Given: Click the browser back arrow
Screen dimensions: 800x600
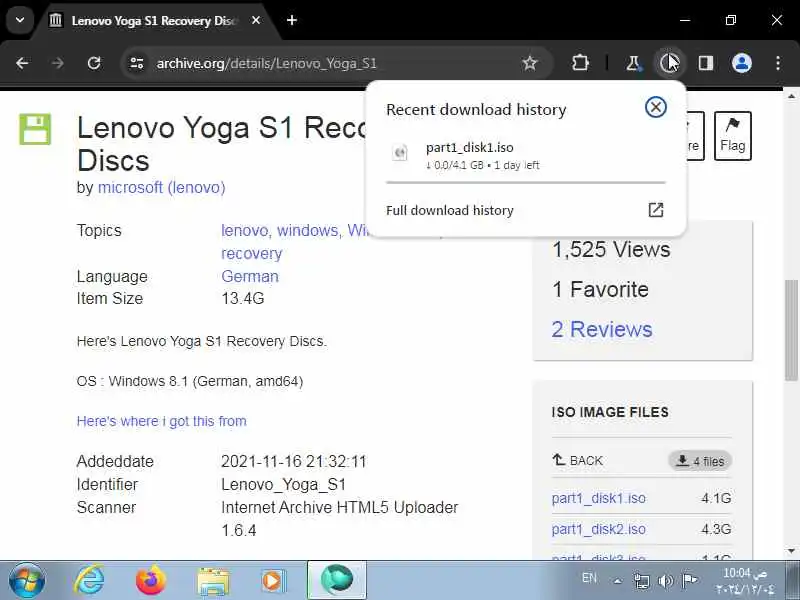Looking at the screenshot, I should pyautogui.click(x=22, y=63).
